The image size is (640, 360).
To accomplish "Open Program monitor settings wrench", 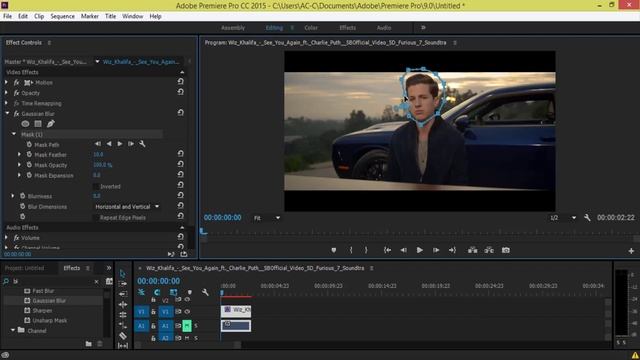I will (587, 218).
